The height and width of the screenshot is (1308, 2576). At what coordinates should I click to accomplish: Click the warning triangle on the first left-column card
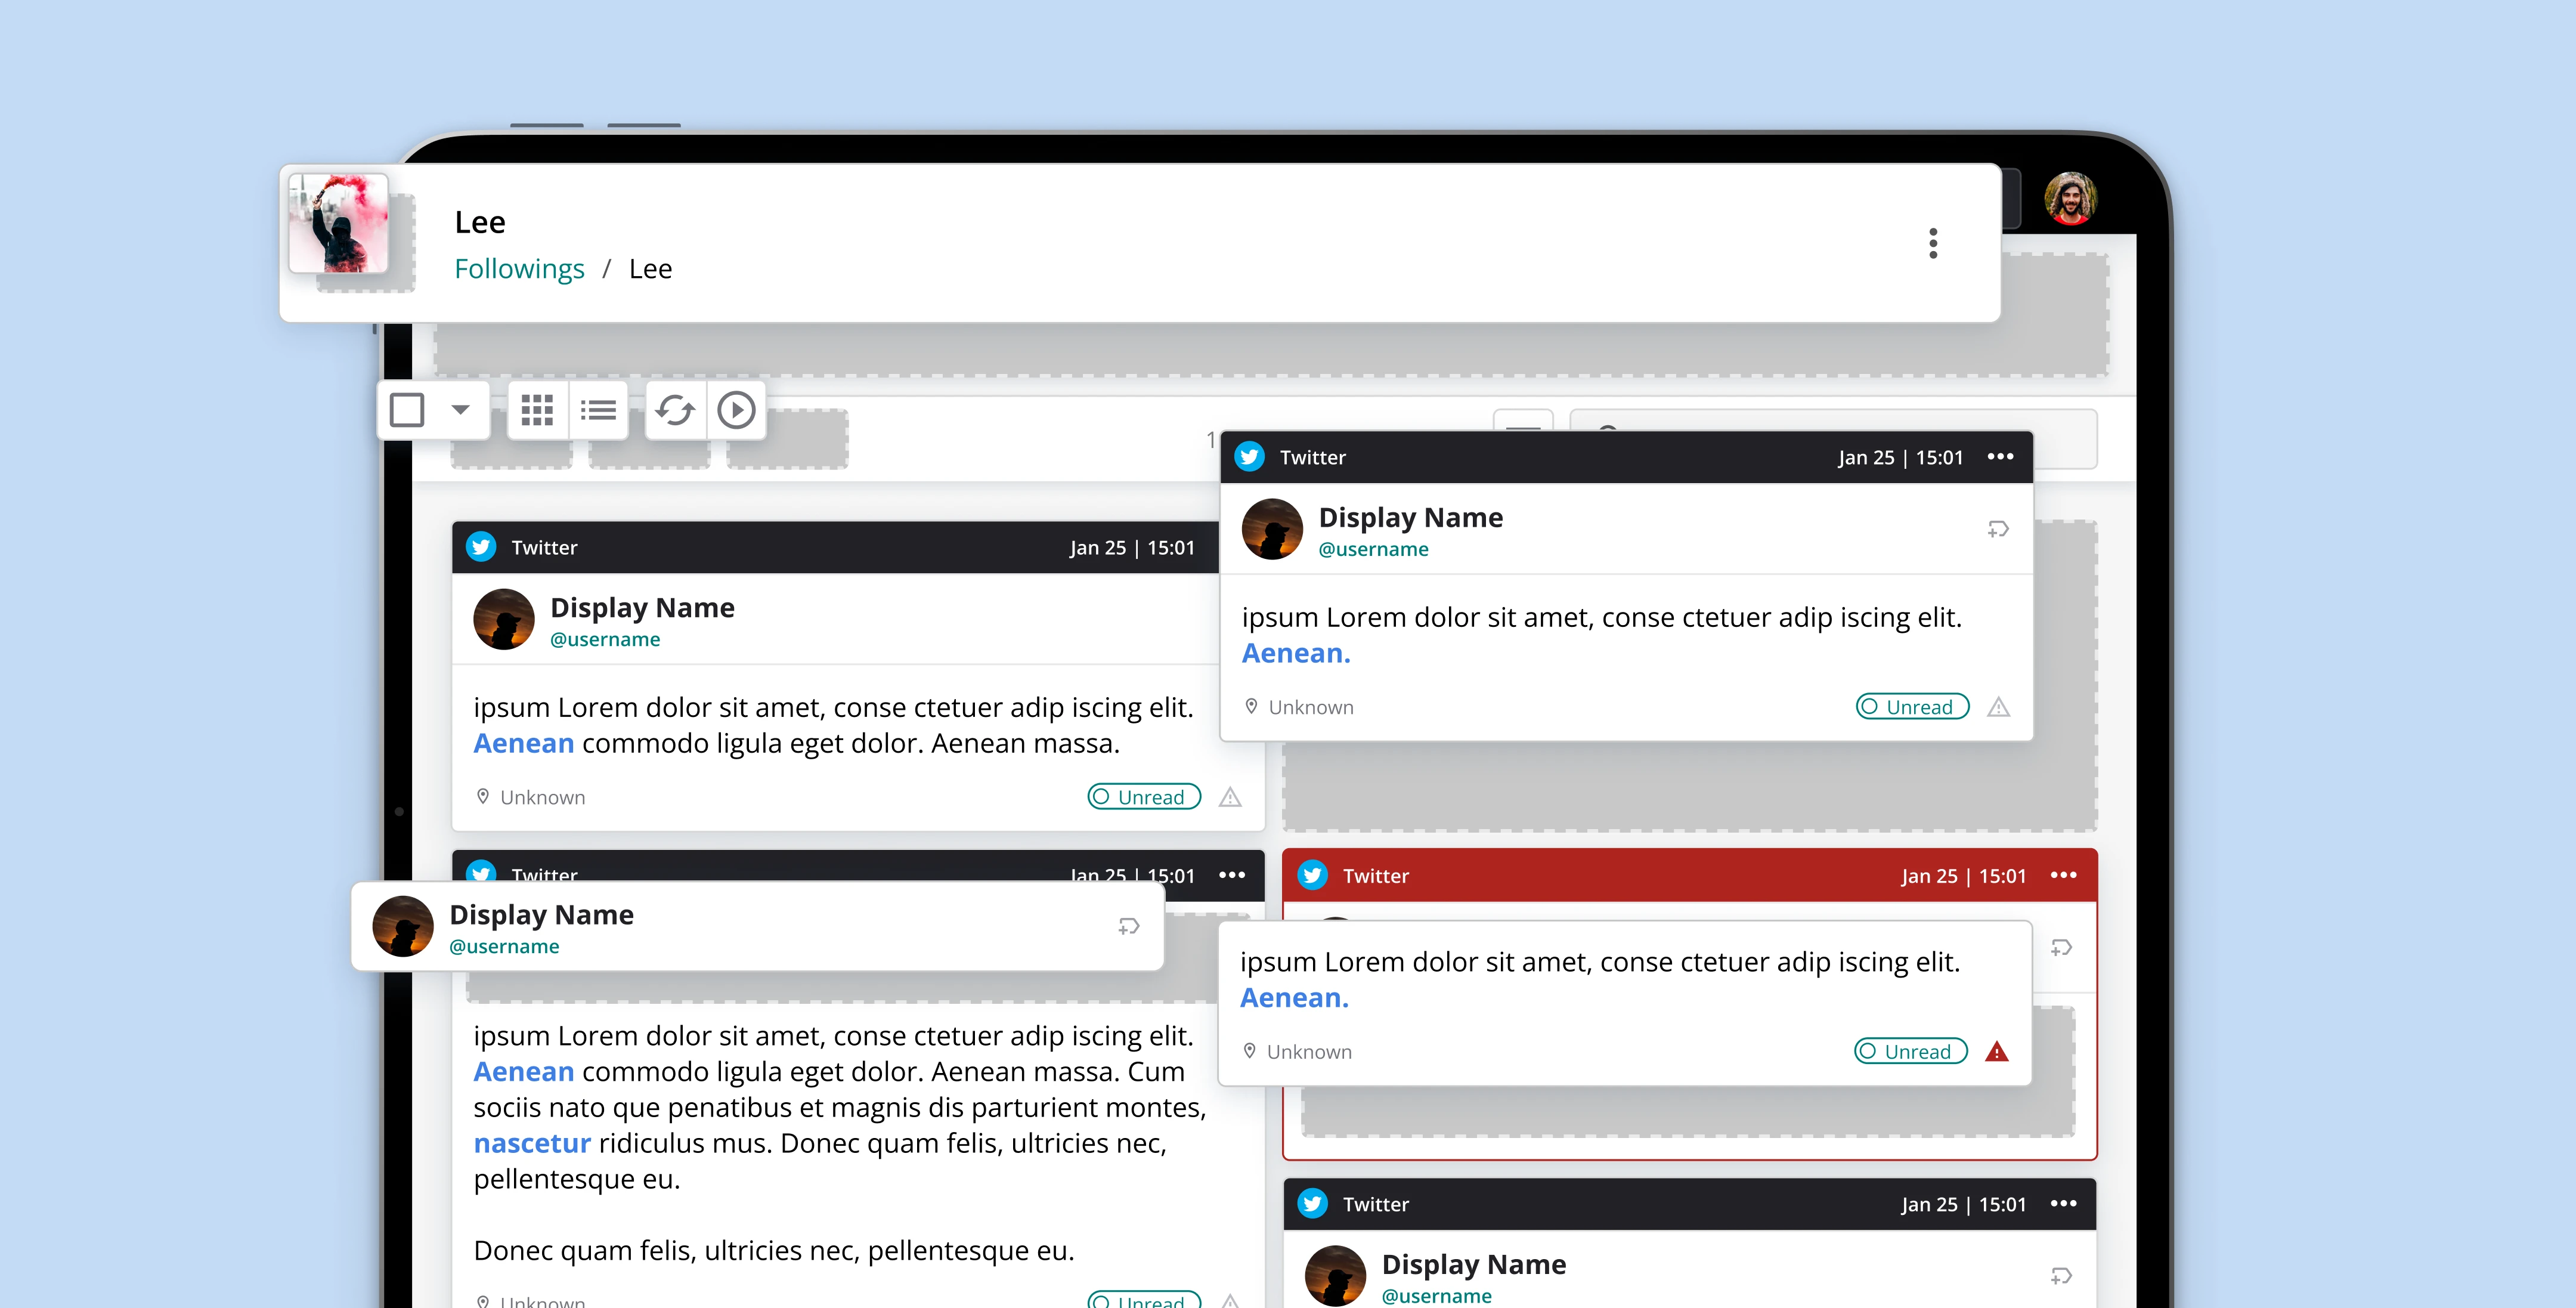1230,797
